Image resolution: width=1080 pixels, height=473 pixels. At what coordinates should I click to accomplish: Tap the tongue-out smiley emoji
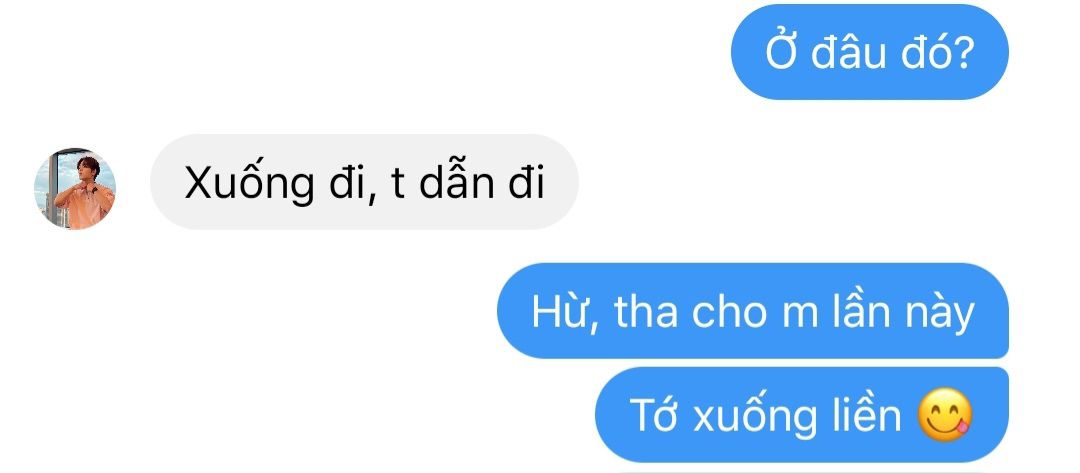945,415
